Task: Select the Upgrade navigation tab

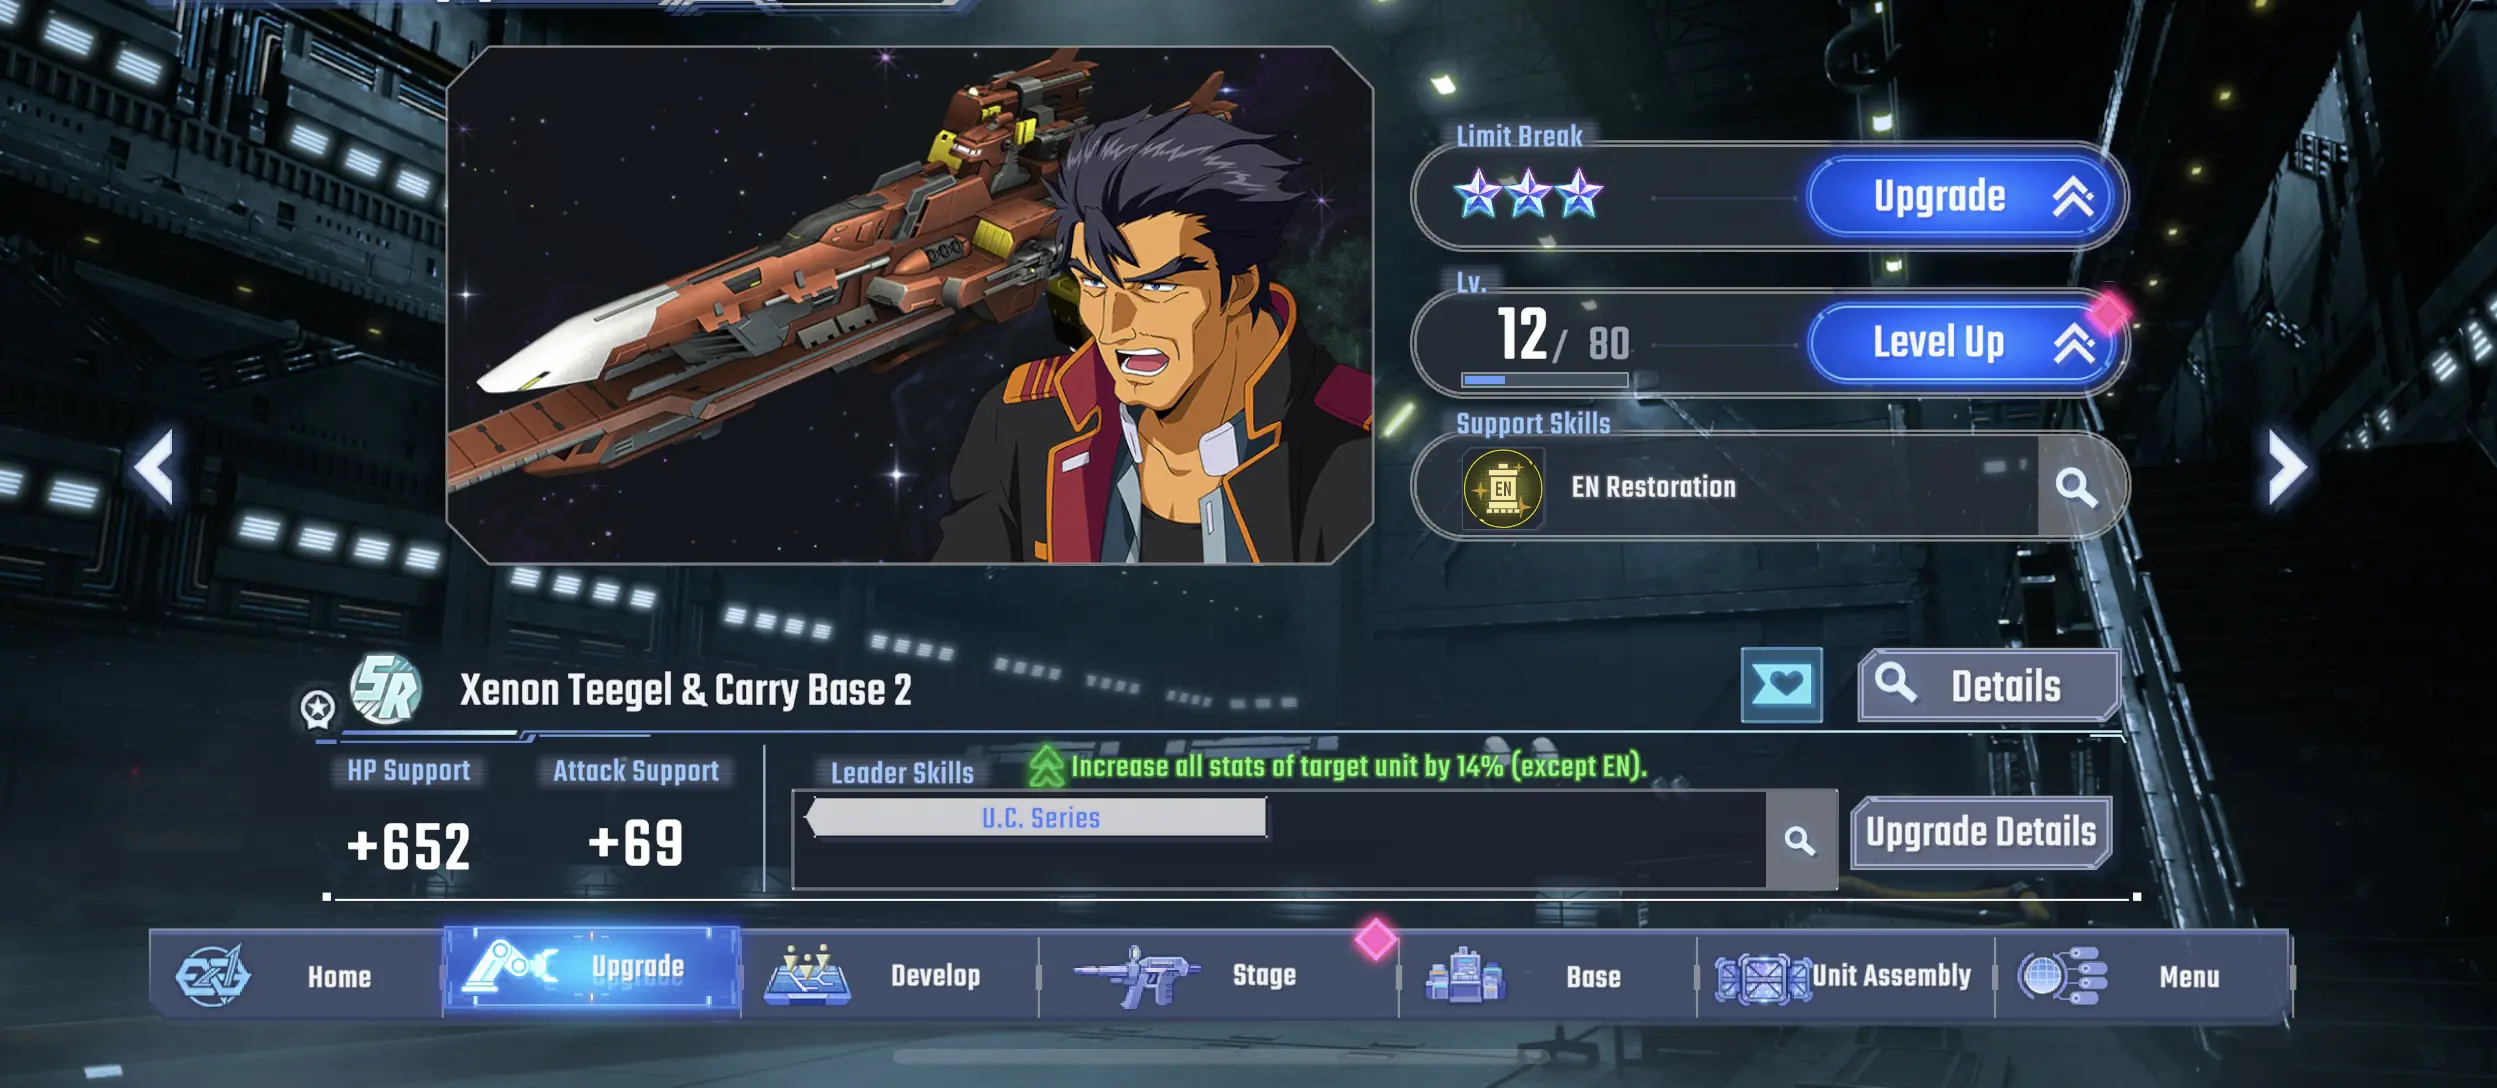Action: coord(592,968)
